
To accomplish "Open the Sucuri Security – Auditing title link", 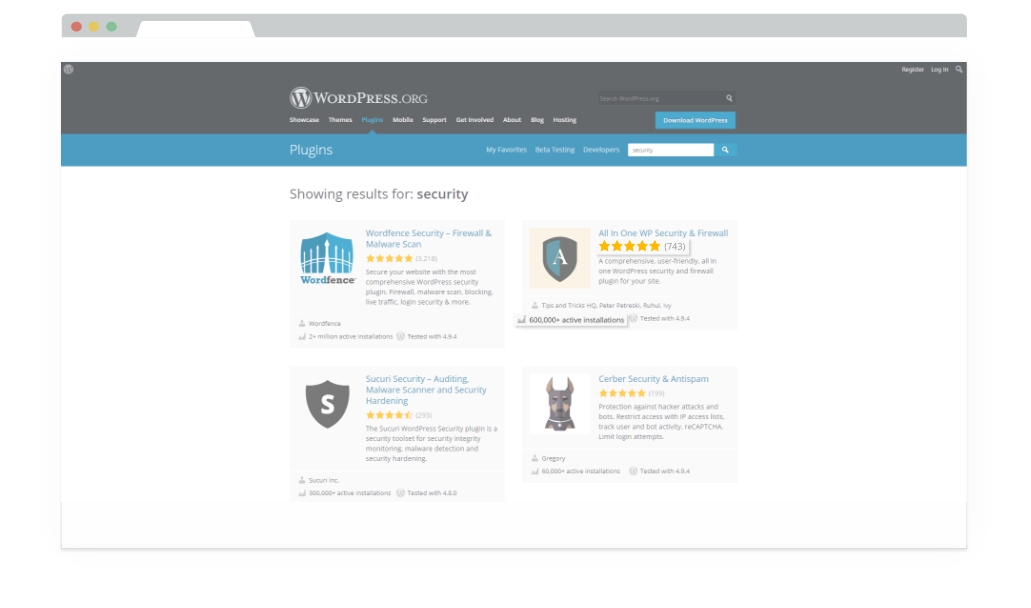I will [426, 390].
